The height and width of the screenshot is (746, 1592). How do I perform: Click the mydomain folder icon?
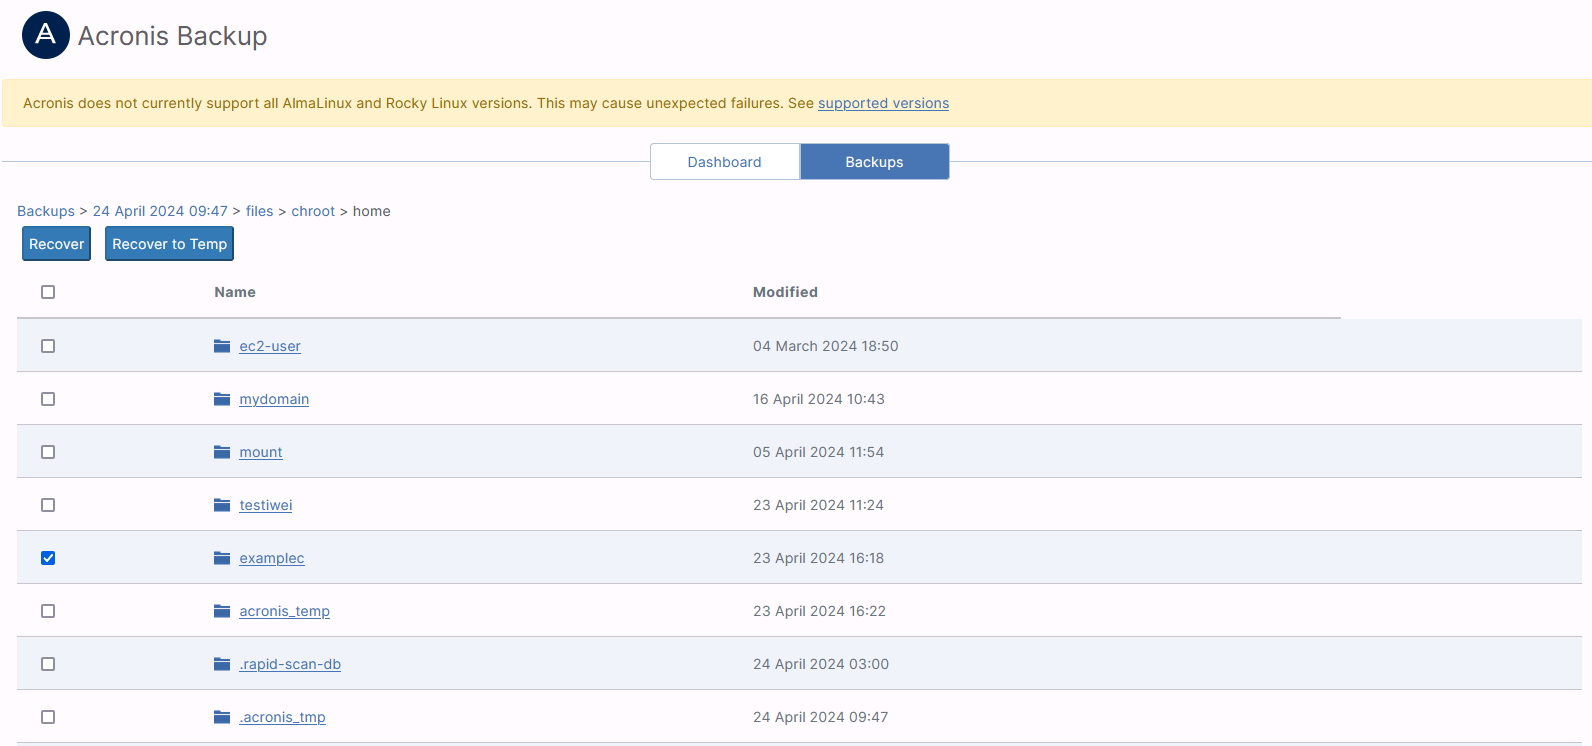(x=222, y=399)
